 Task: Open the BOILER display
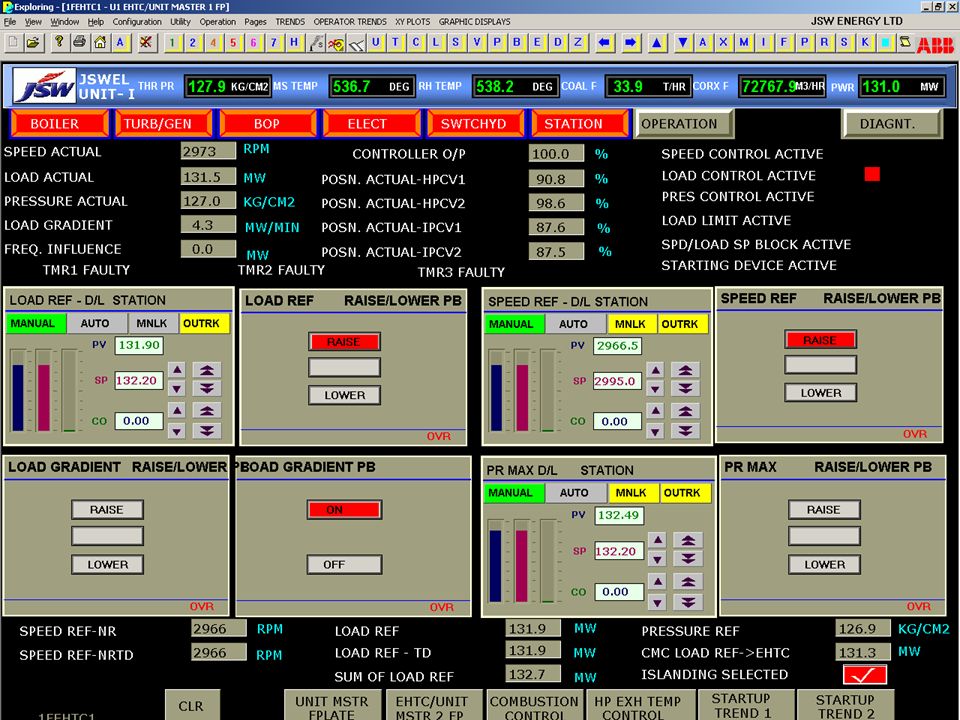tap(59, 124)
